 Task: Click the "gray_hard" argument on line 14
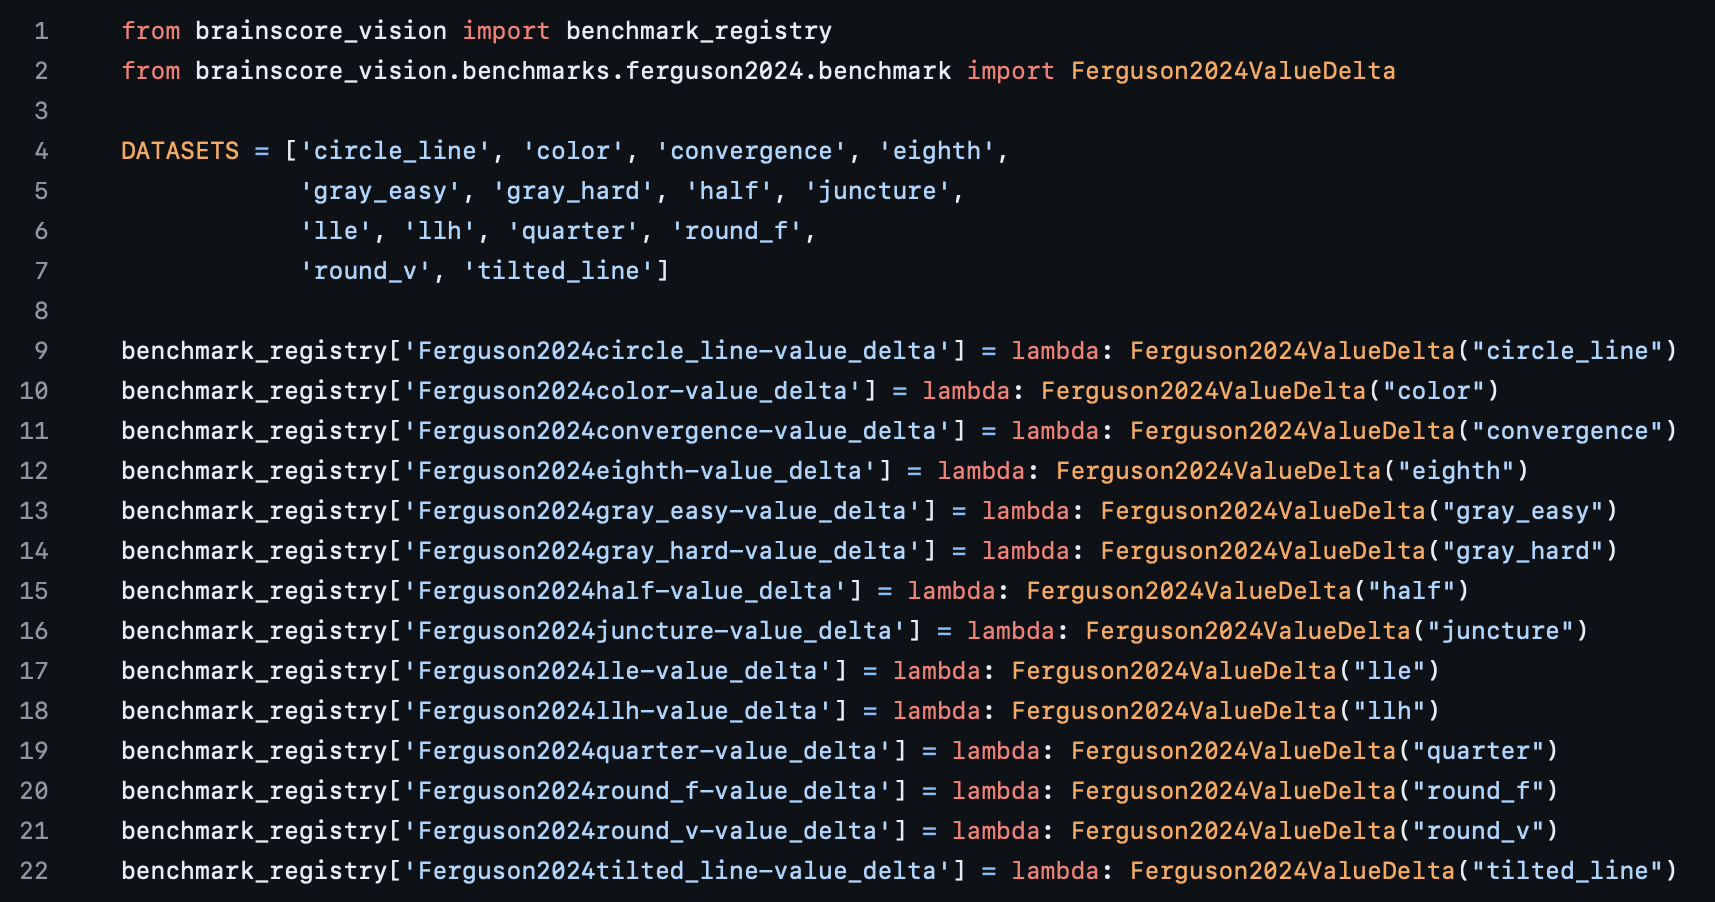pos(1522,551)
